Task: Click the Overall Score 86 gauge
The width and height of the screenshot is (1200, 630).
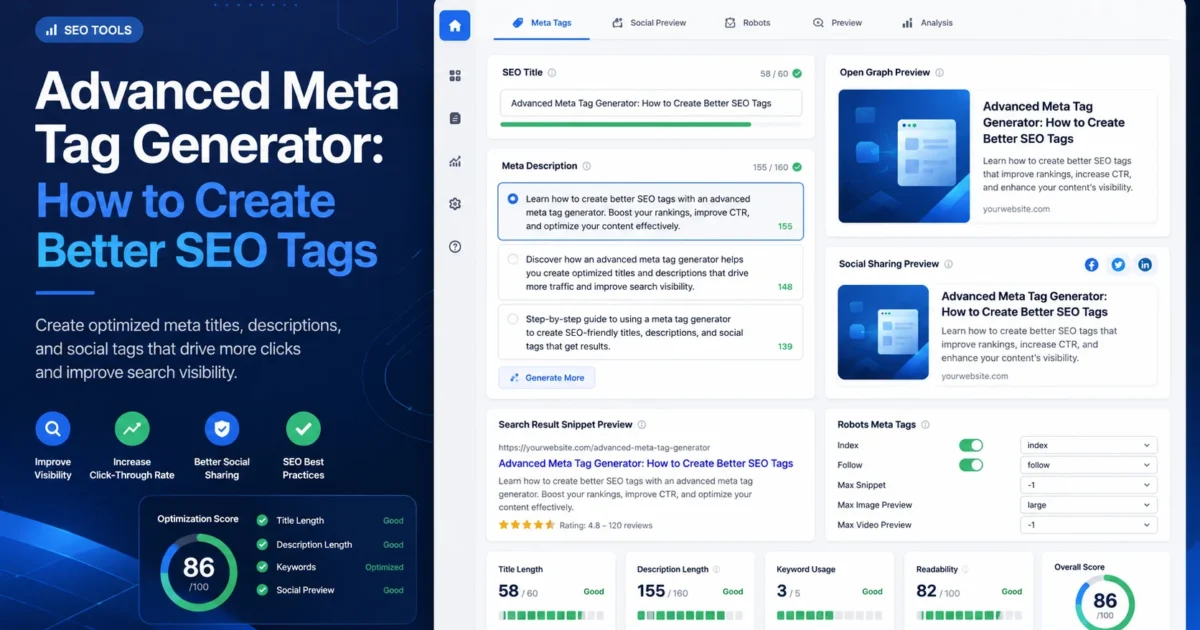Action: (1105, 603)
